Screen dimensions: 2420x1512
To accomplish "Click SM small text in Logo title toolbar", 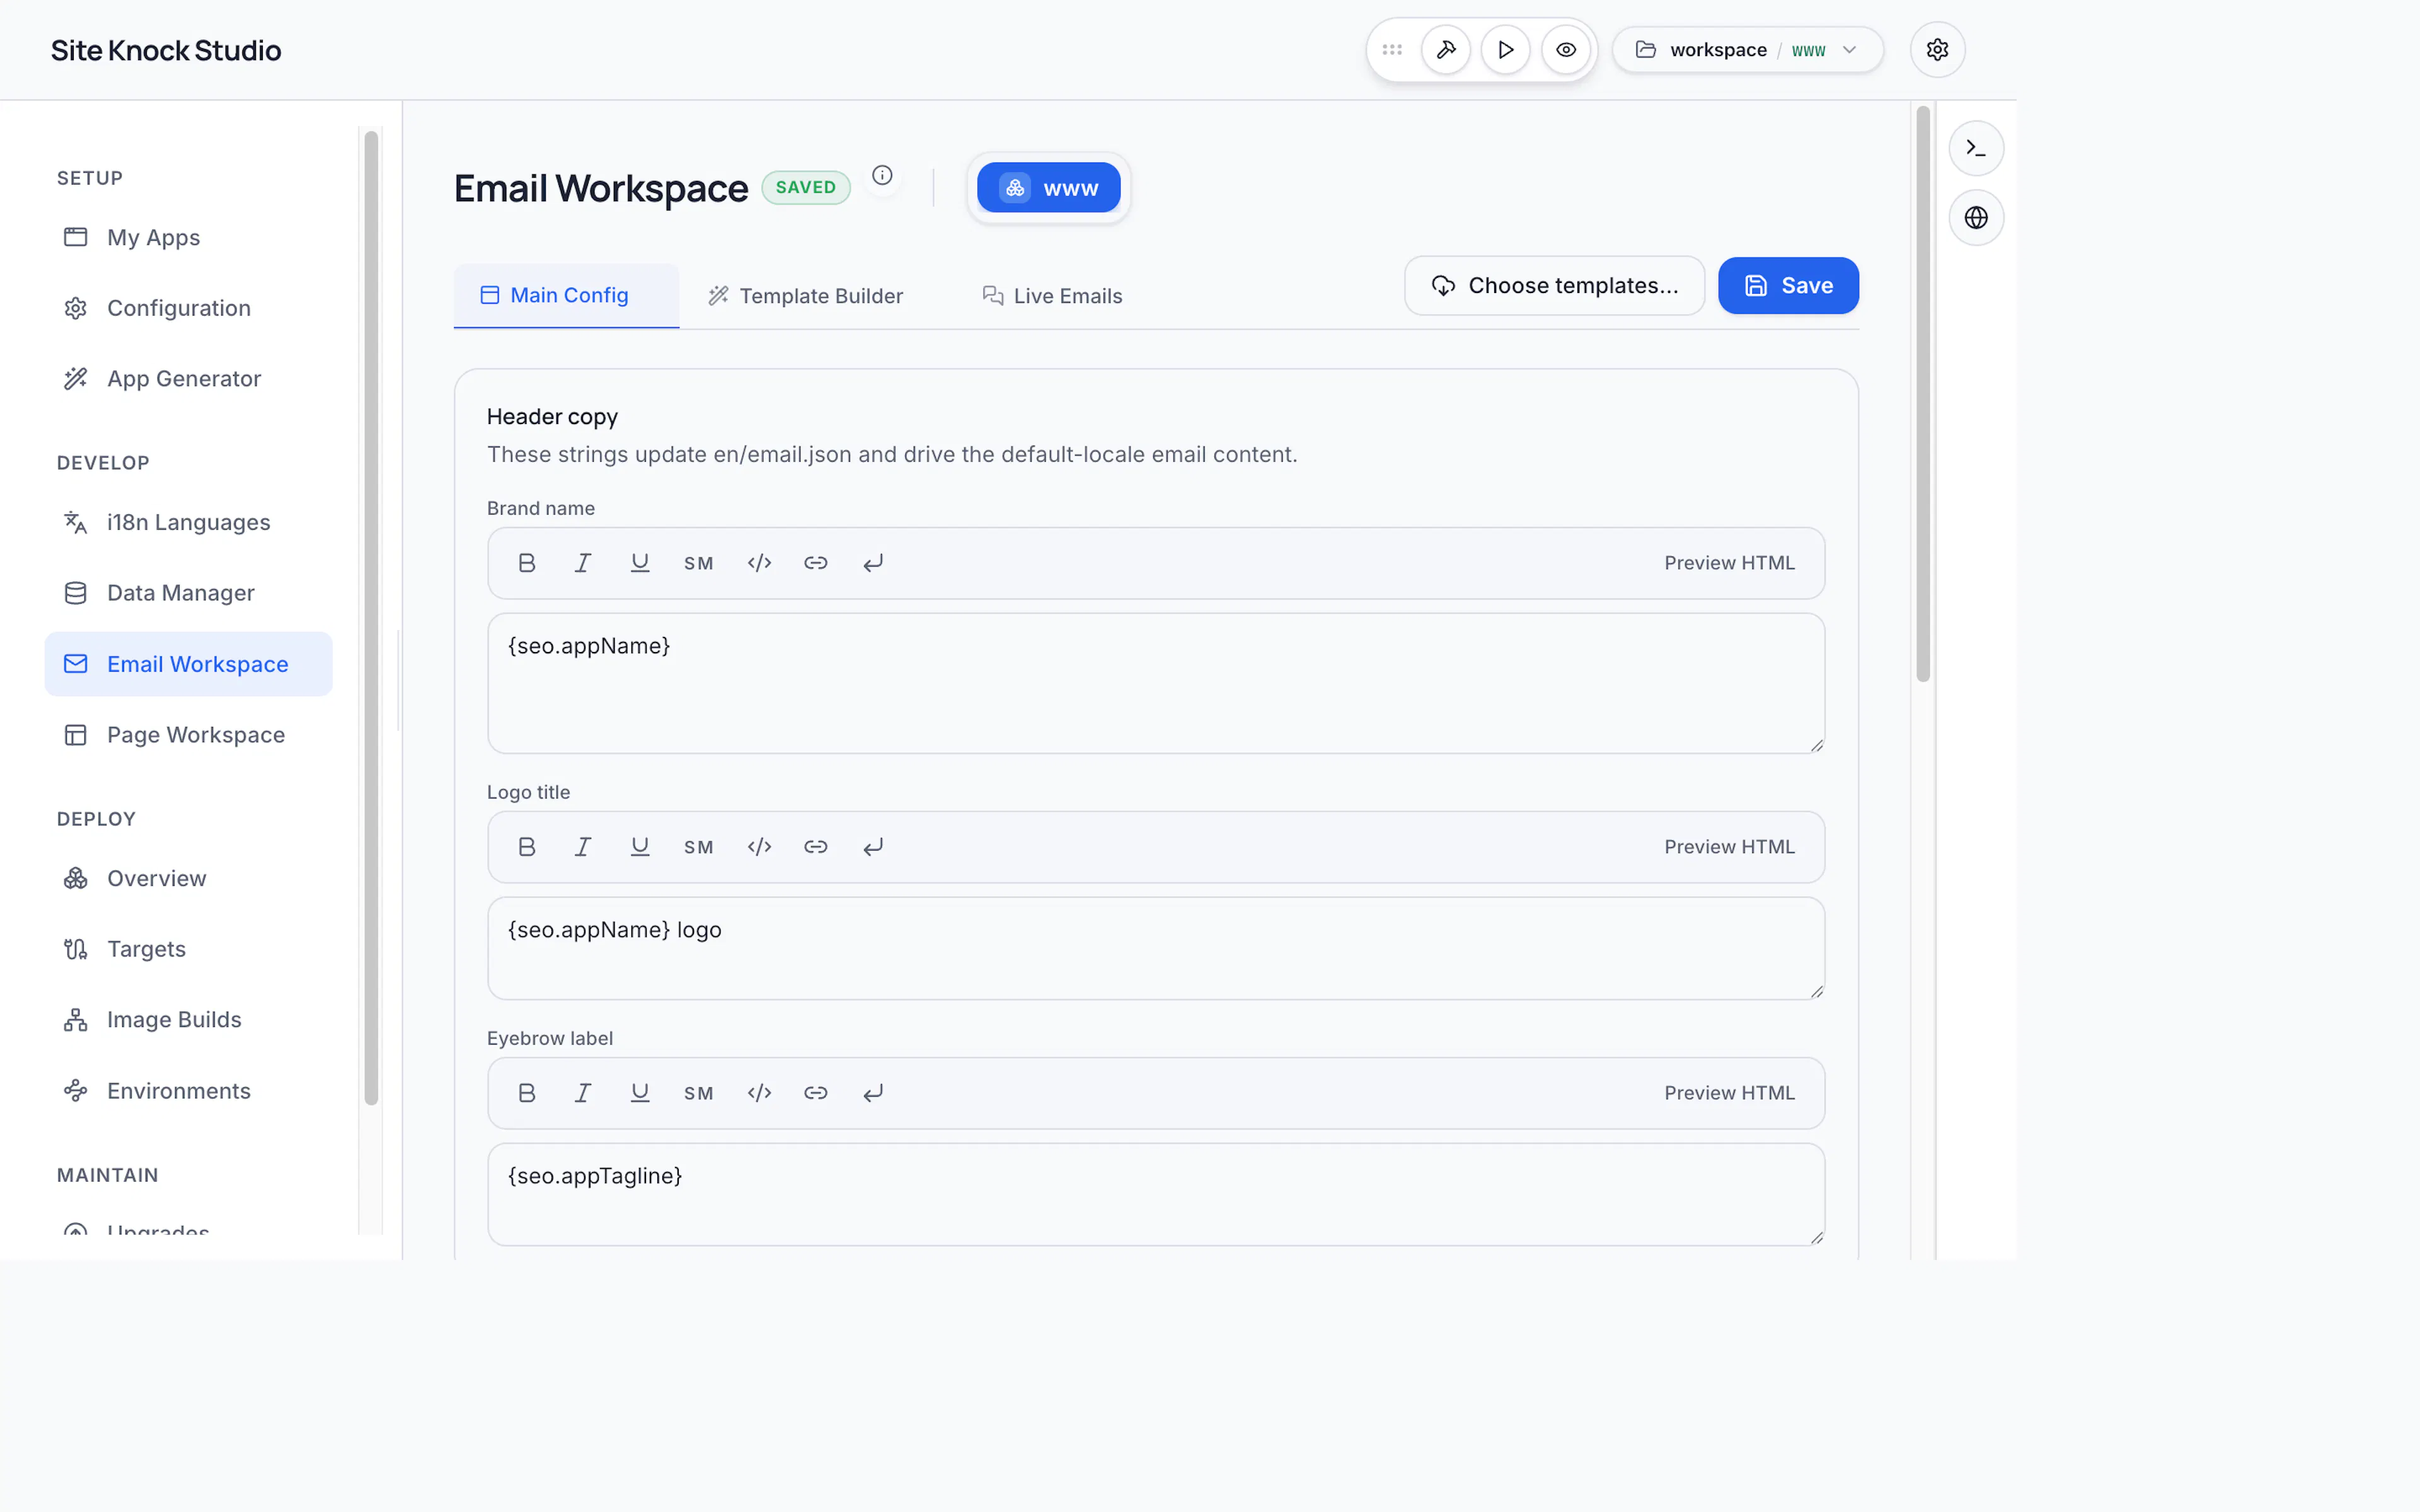I will point(698,847).
